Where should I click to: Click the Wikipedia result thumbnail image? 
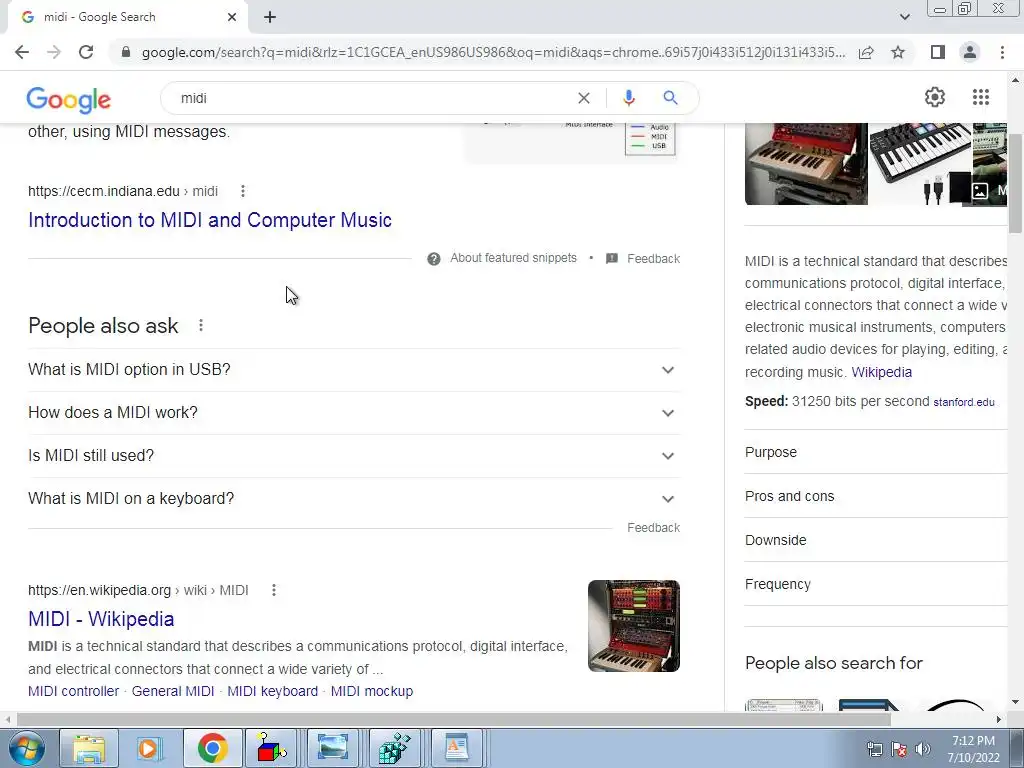pos(634,626)
